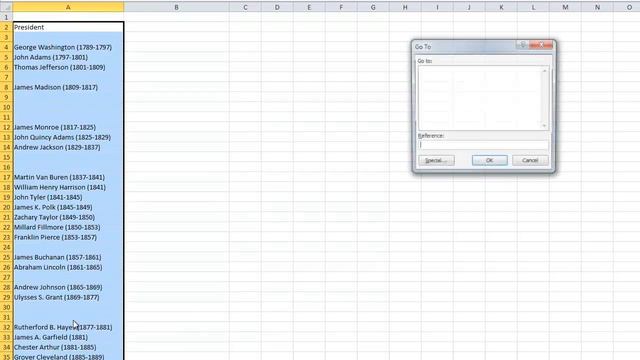Click cell Millard Fillmore (1850-1853)

[x=68, y=227]
